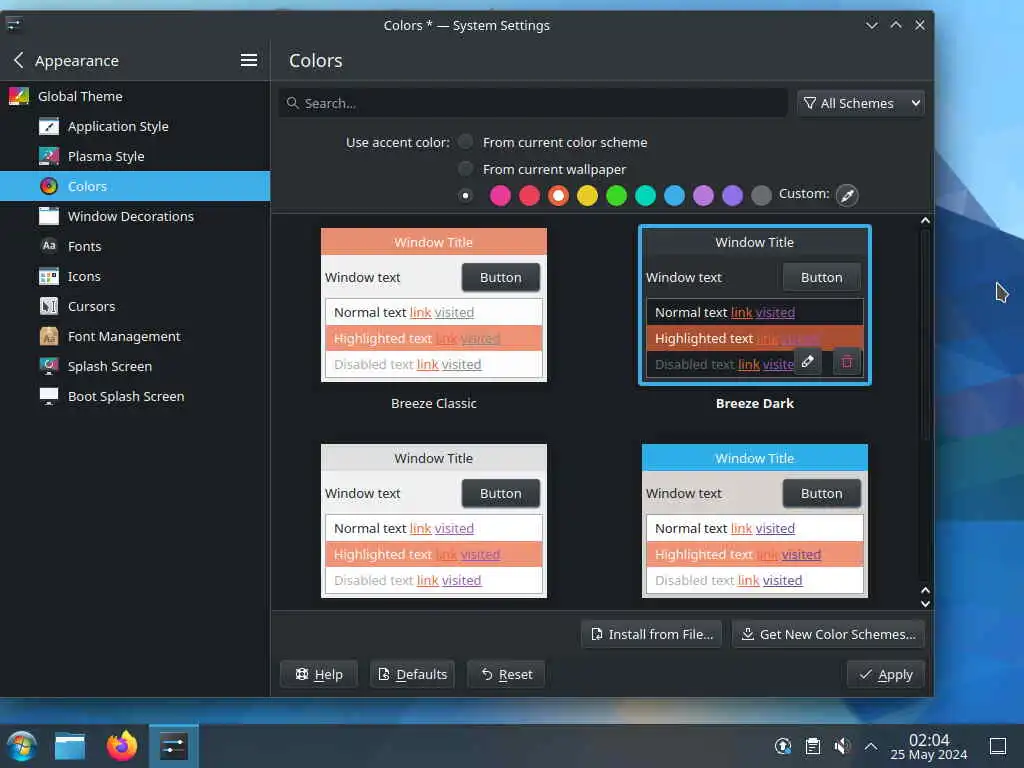Click the Plasma Style icon
Viewport: 1024px width, 768px height.
[x=49, y=156]
